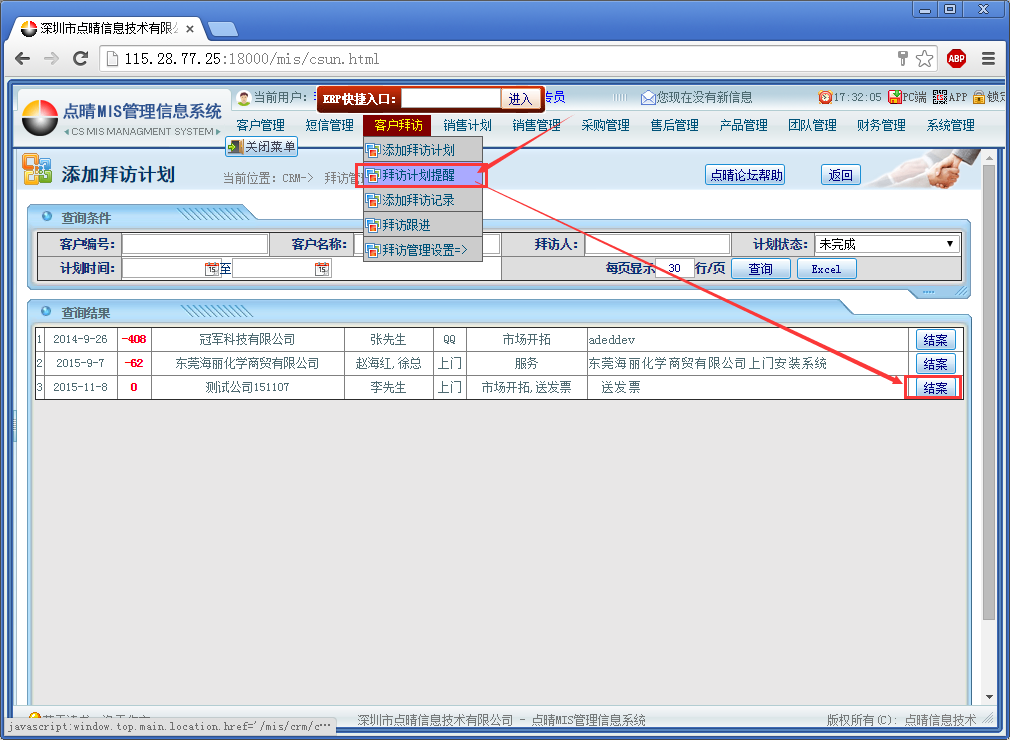Open the 销售管理 menu
This screenshot has width=1010, height=740.
pyautogui.click(x=536, y=125)
